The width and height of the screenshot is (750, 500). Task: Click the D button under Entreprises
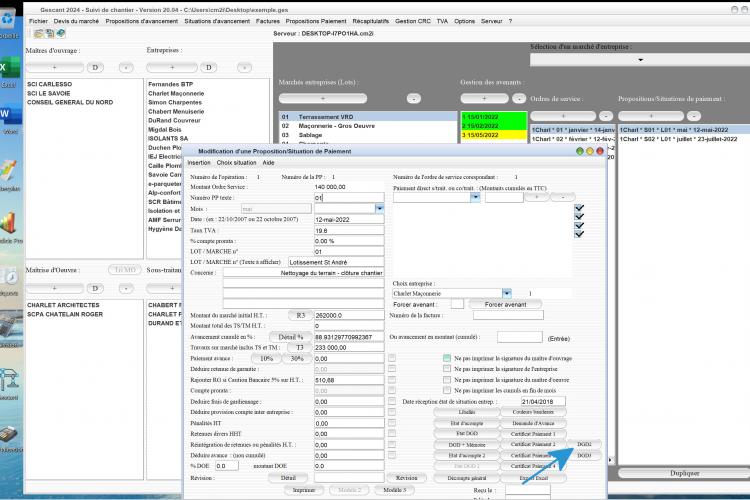click(209, 67)
